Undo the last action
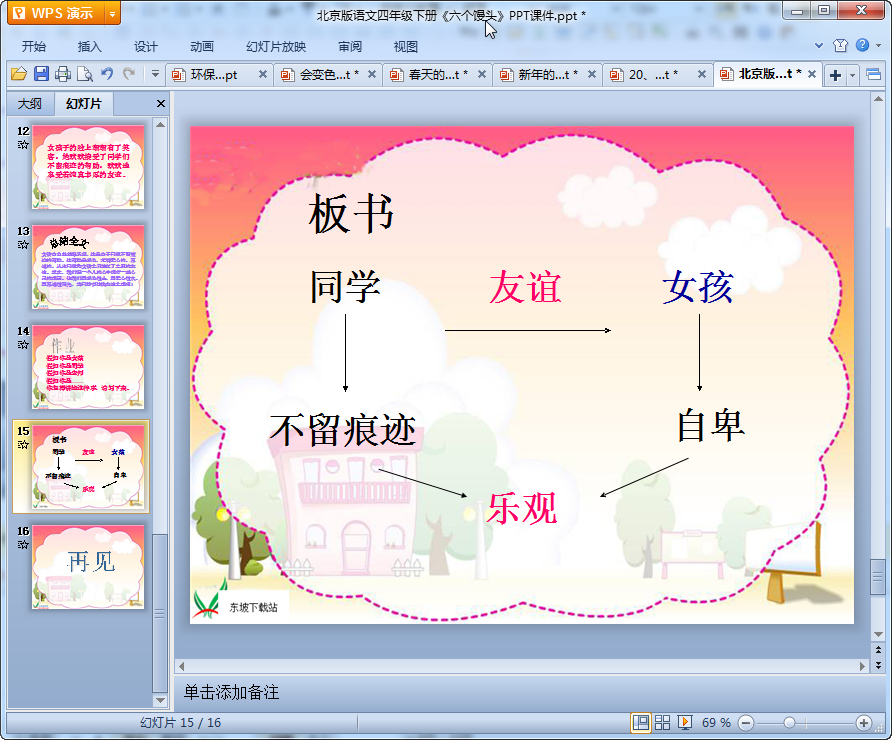Viewport: 892px width, 740px height. click(107, 74)
